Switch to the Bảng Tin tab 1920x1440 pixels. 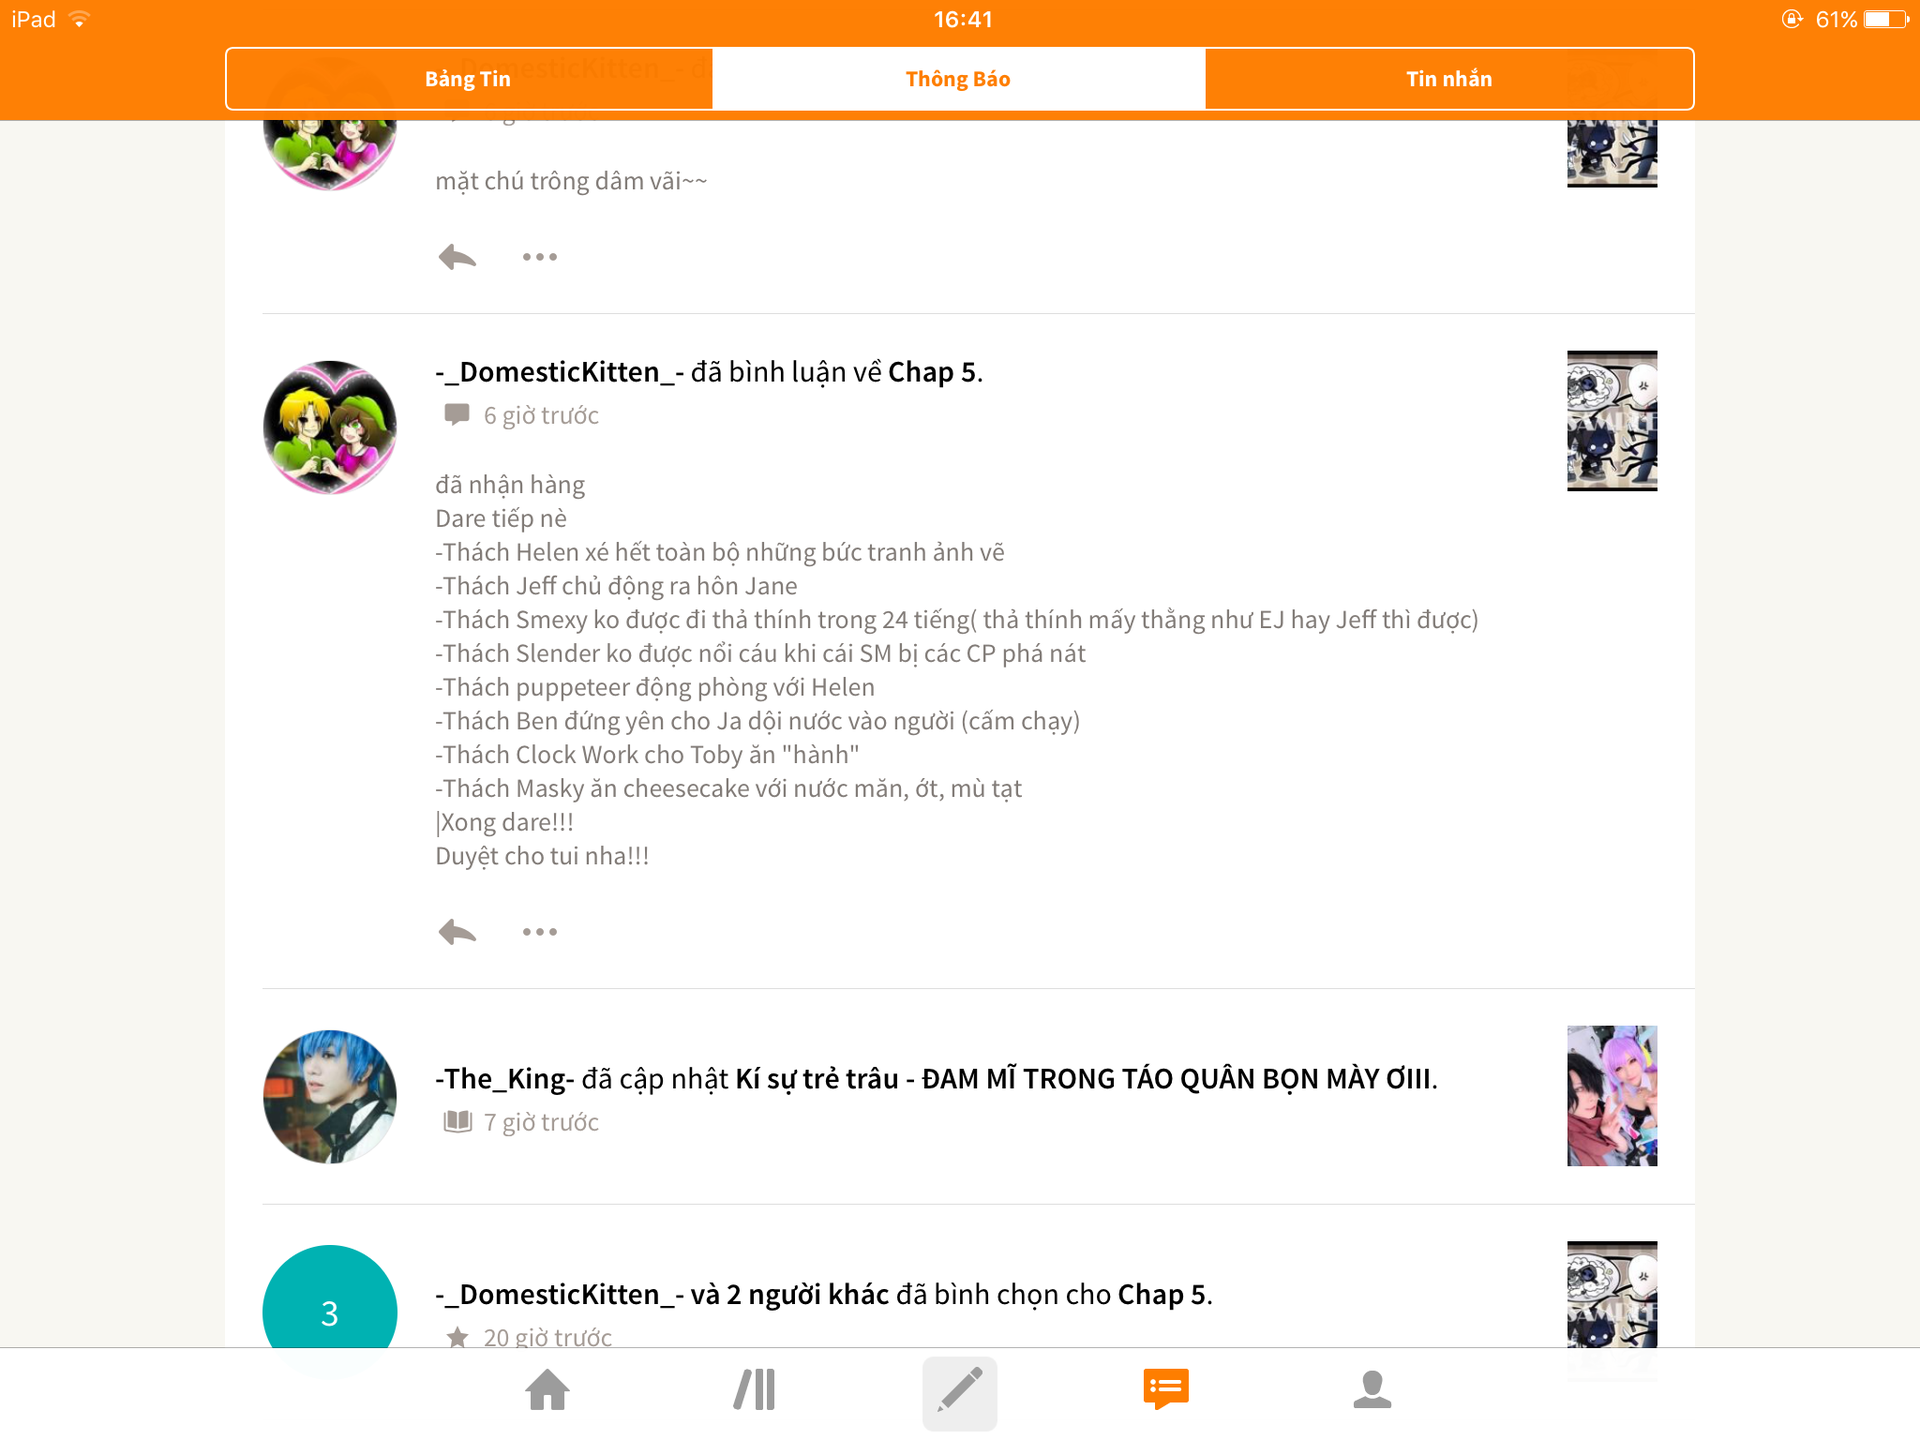(469, 79)
